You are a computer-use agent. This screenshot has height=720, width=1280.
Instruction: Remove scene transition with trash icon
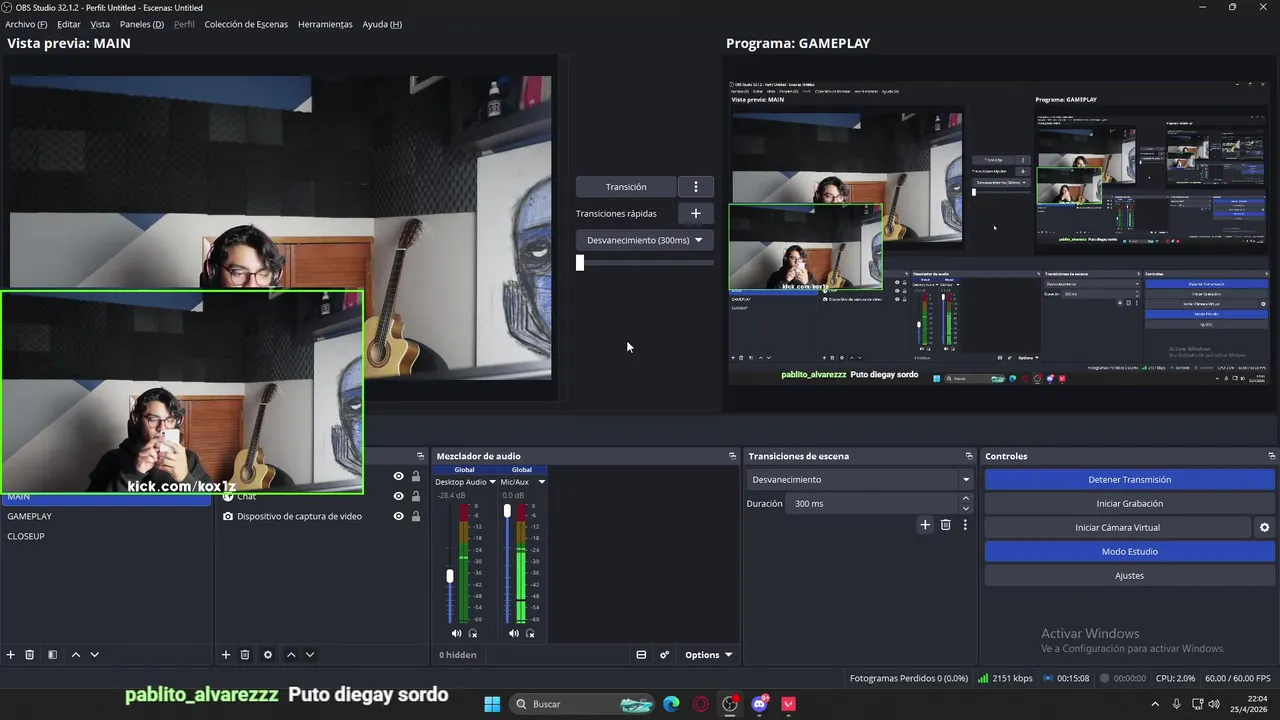coord(945,525)
